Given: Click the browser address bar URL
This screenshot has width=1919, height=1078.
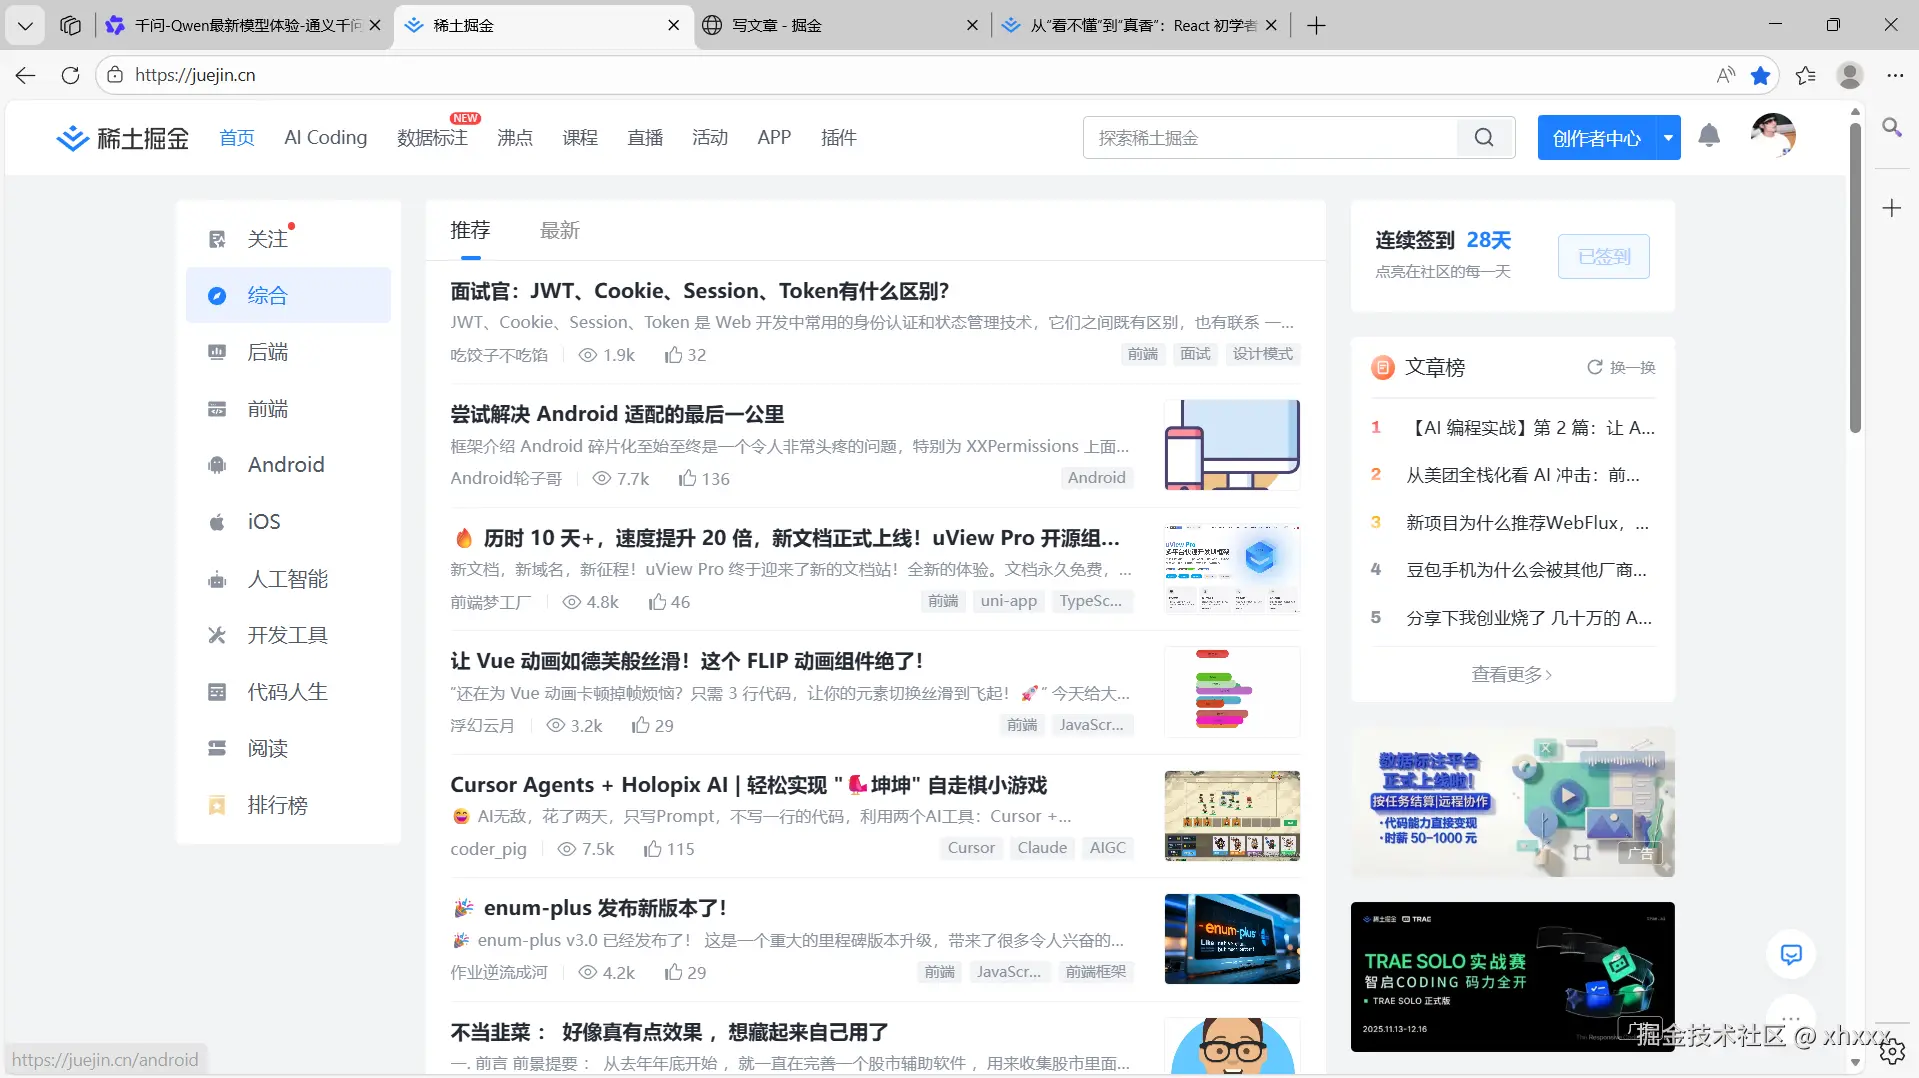Looking at the screenshot, I should 195,75.
